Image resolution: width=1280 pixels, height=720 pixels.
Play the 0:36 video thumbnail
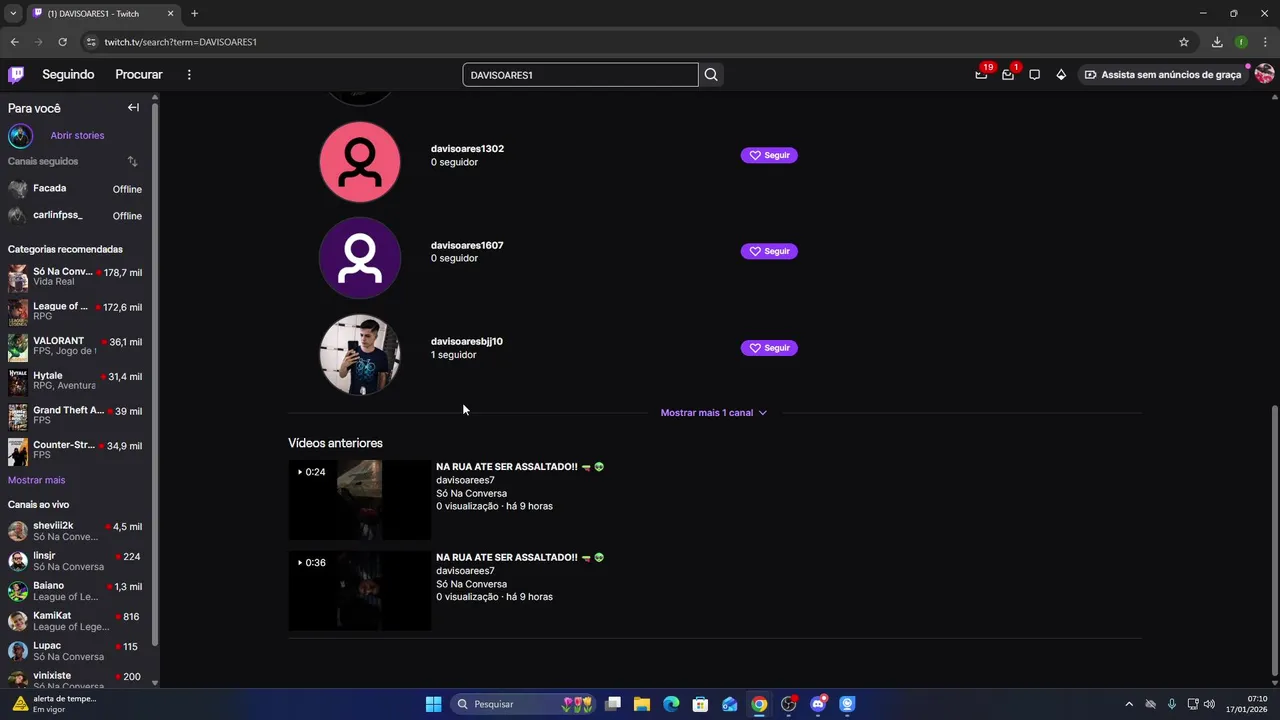click(x=360, y=591)
